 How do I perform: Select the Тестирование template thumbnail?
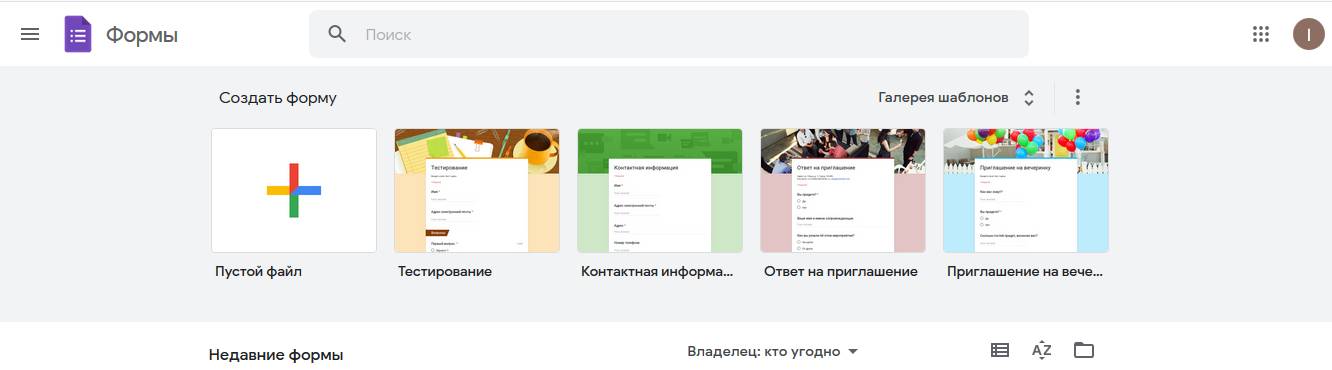click(x=477, y=190)
